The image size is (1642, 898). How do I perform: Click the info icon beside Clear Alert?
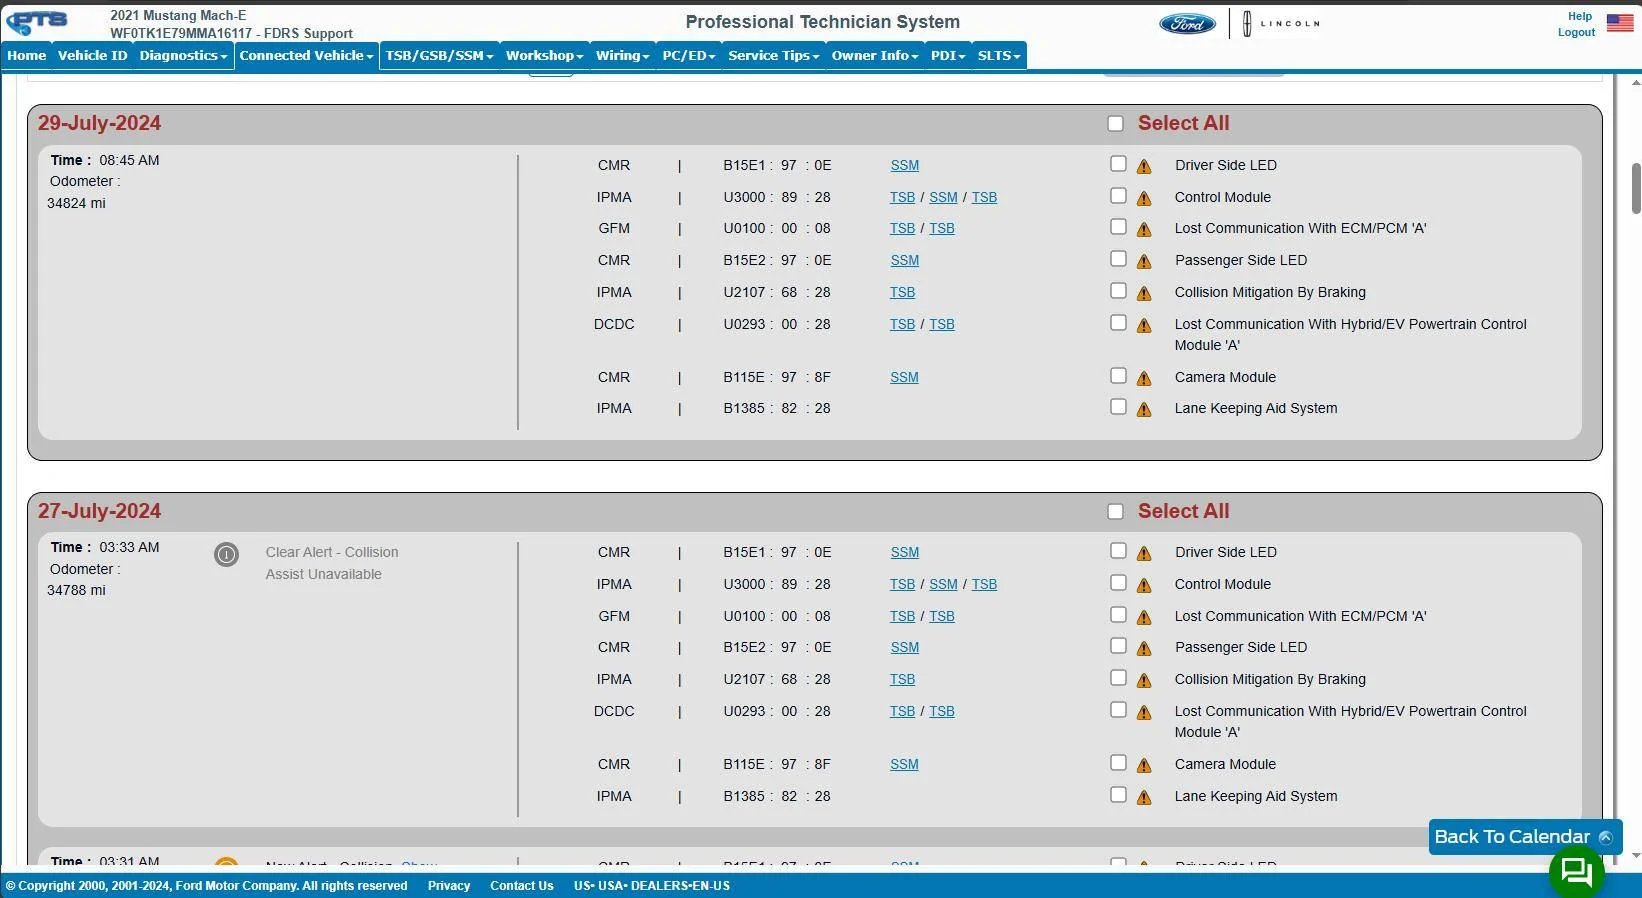tap(227, 554)
